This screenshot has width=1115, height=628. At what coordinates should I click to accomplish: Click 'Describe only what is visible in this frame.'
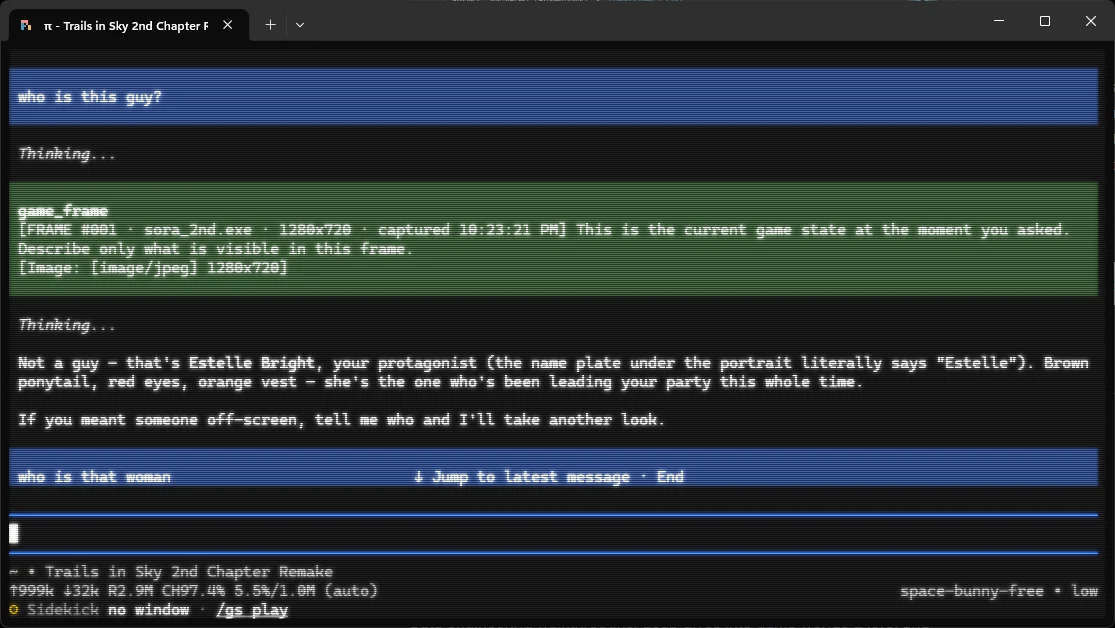[x=215, y=249]
